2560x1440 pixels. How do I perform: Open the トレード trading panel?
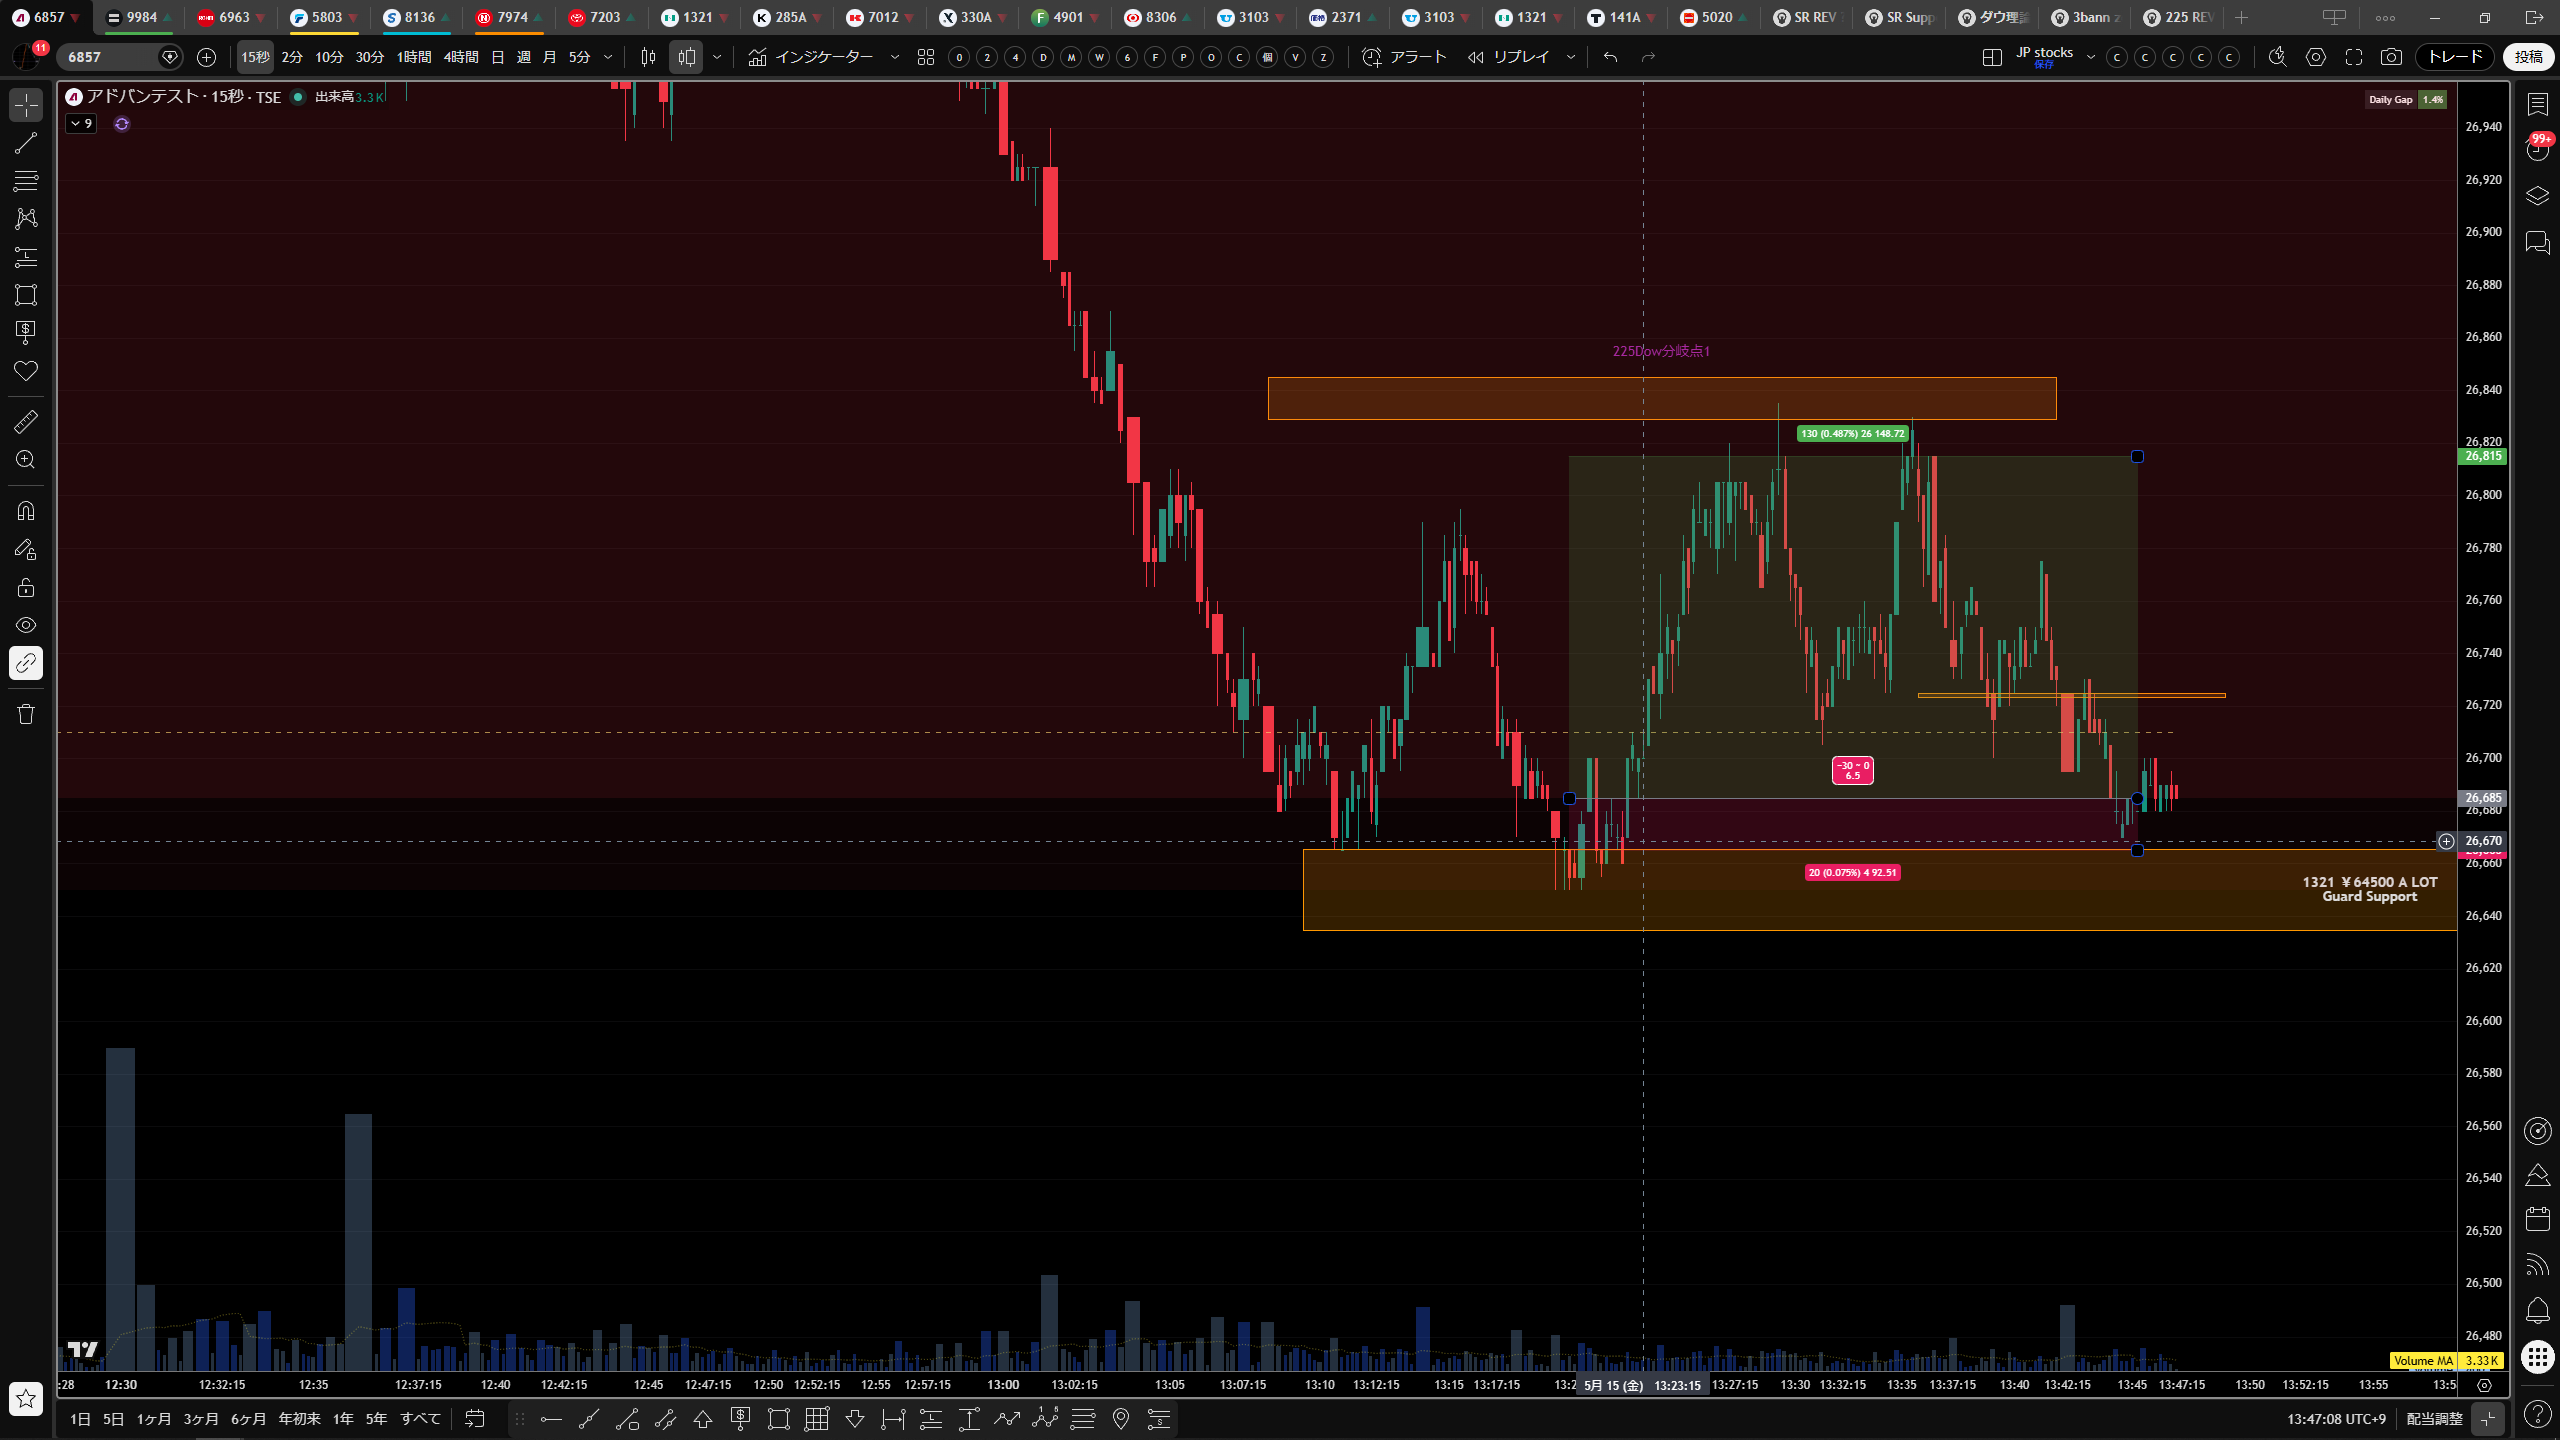pos(2455,57)
